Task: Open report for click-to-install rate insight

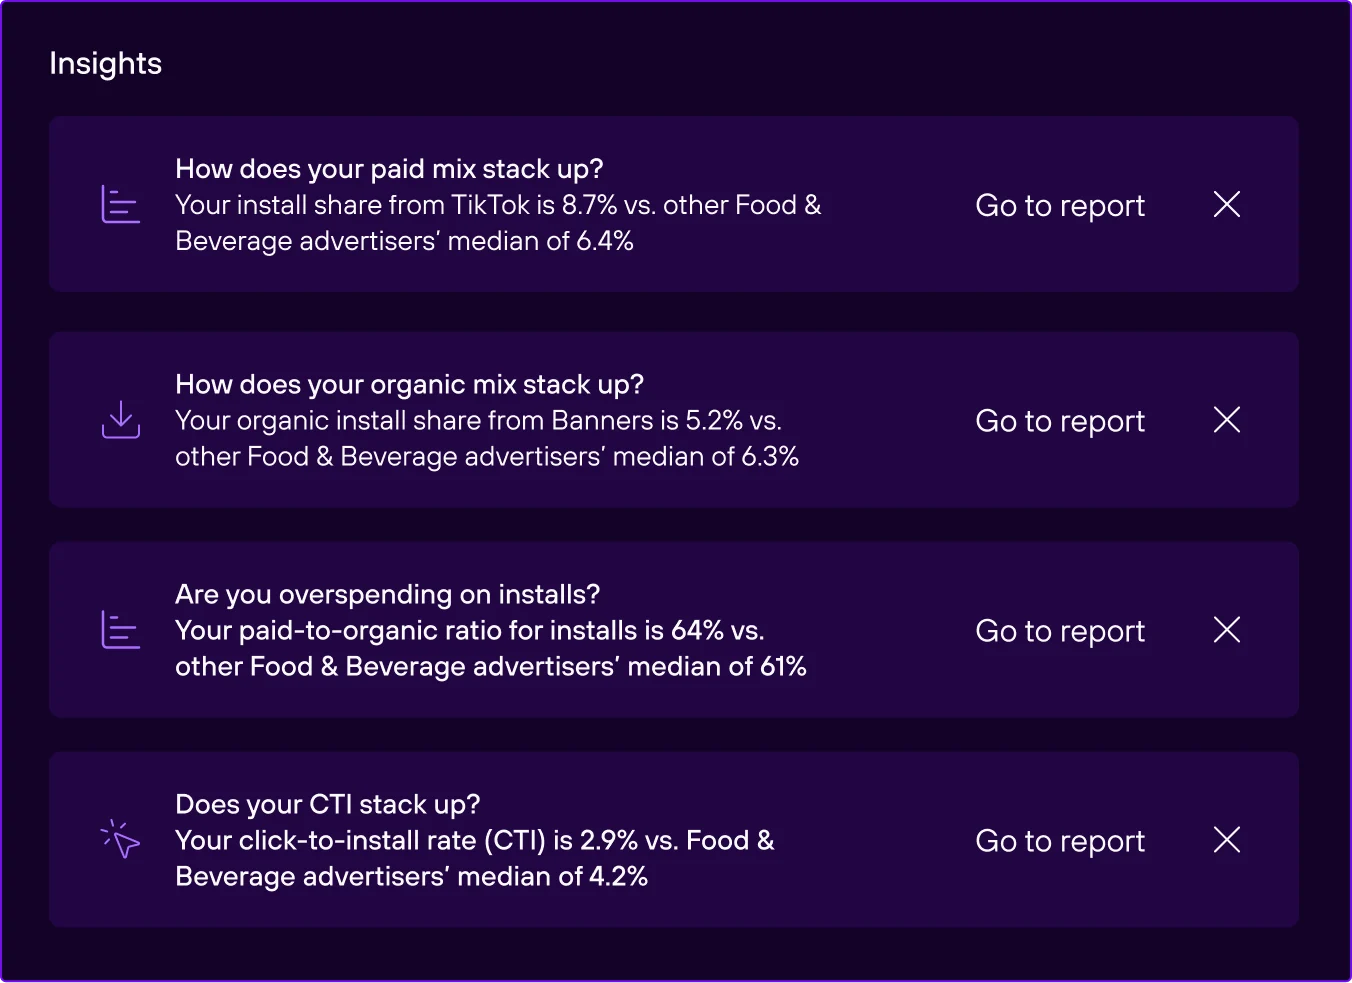Action: coord(1060,841)
